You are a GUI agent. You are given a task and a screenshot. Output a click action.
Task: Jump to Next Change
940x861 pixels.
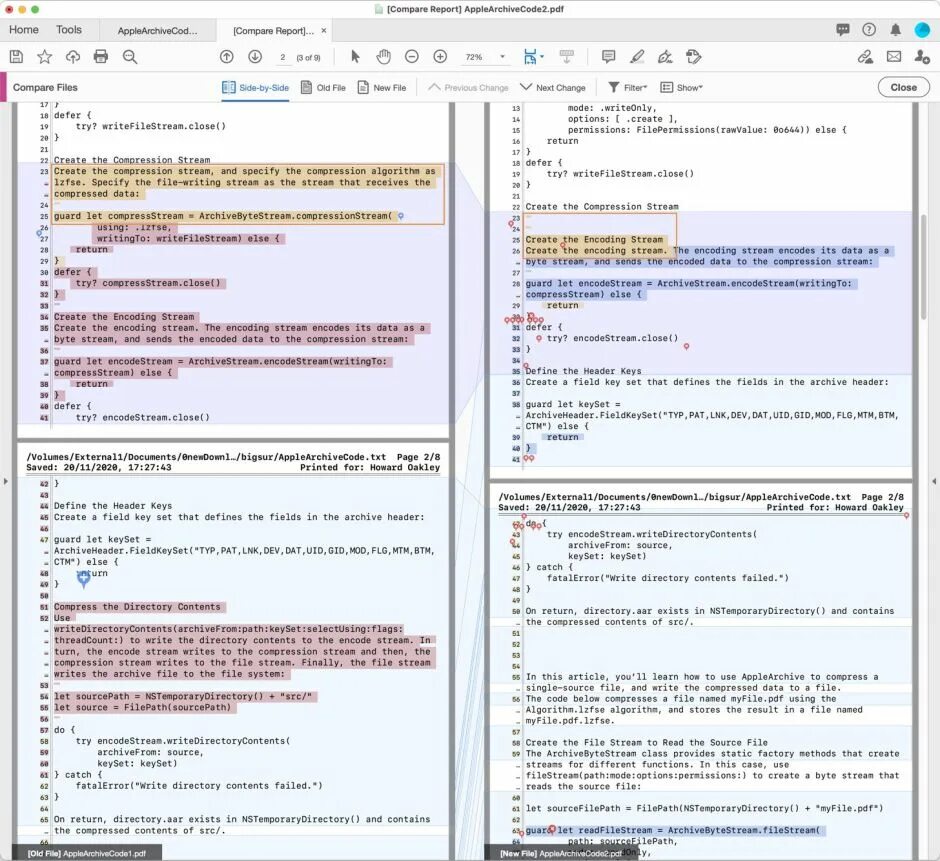[553, 88]
